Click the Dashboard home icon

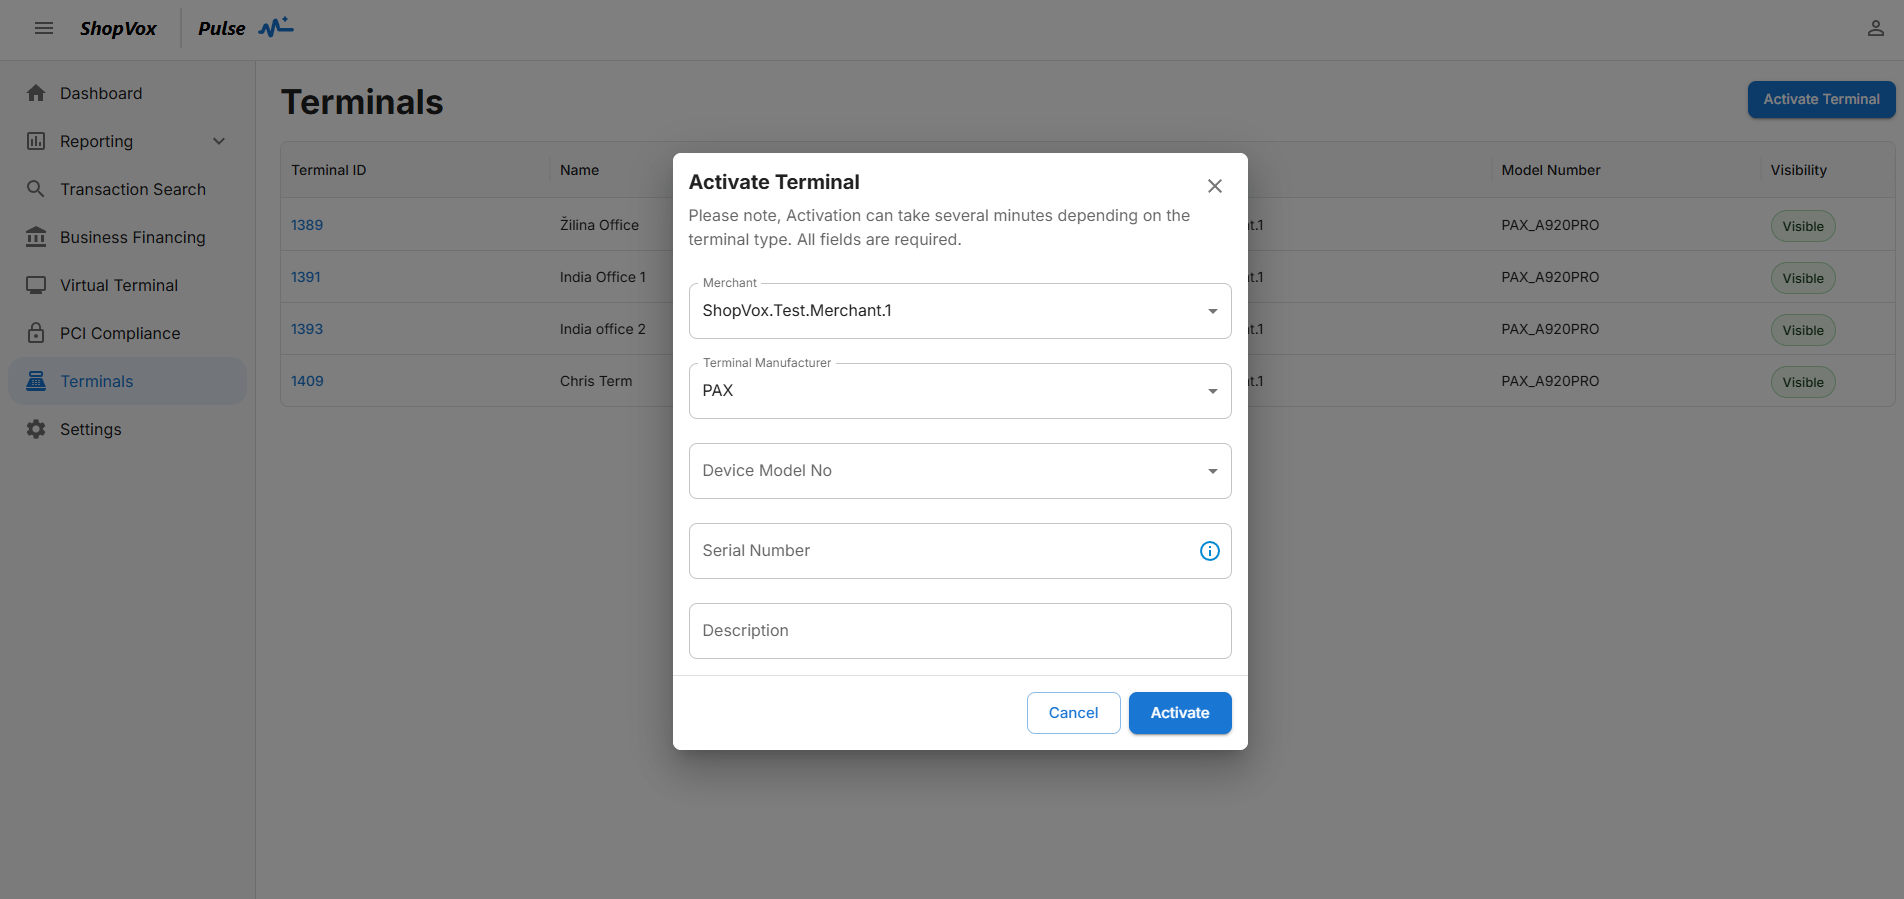coord(36,93)
